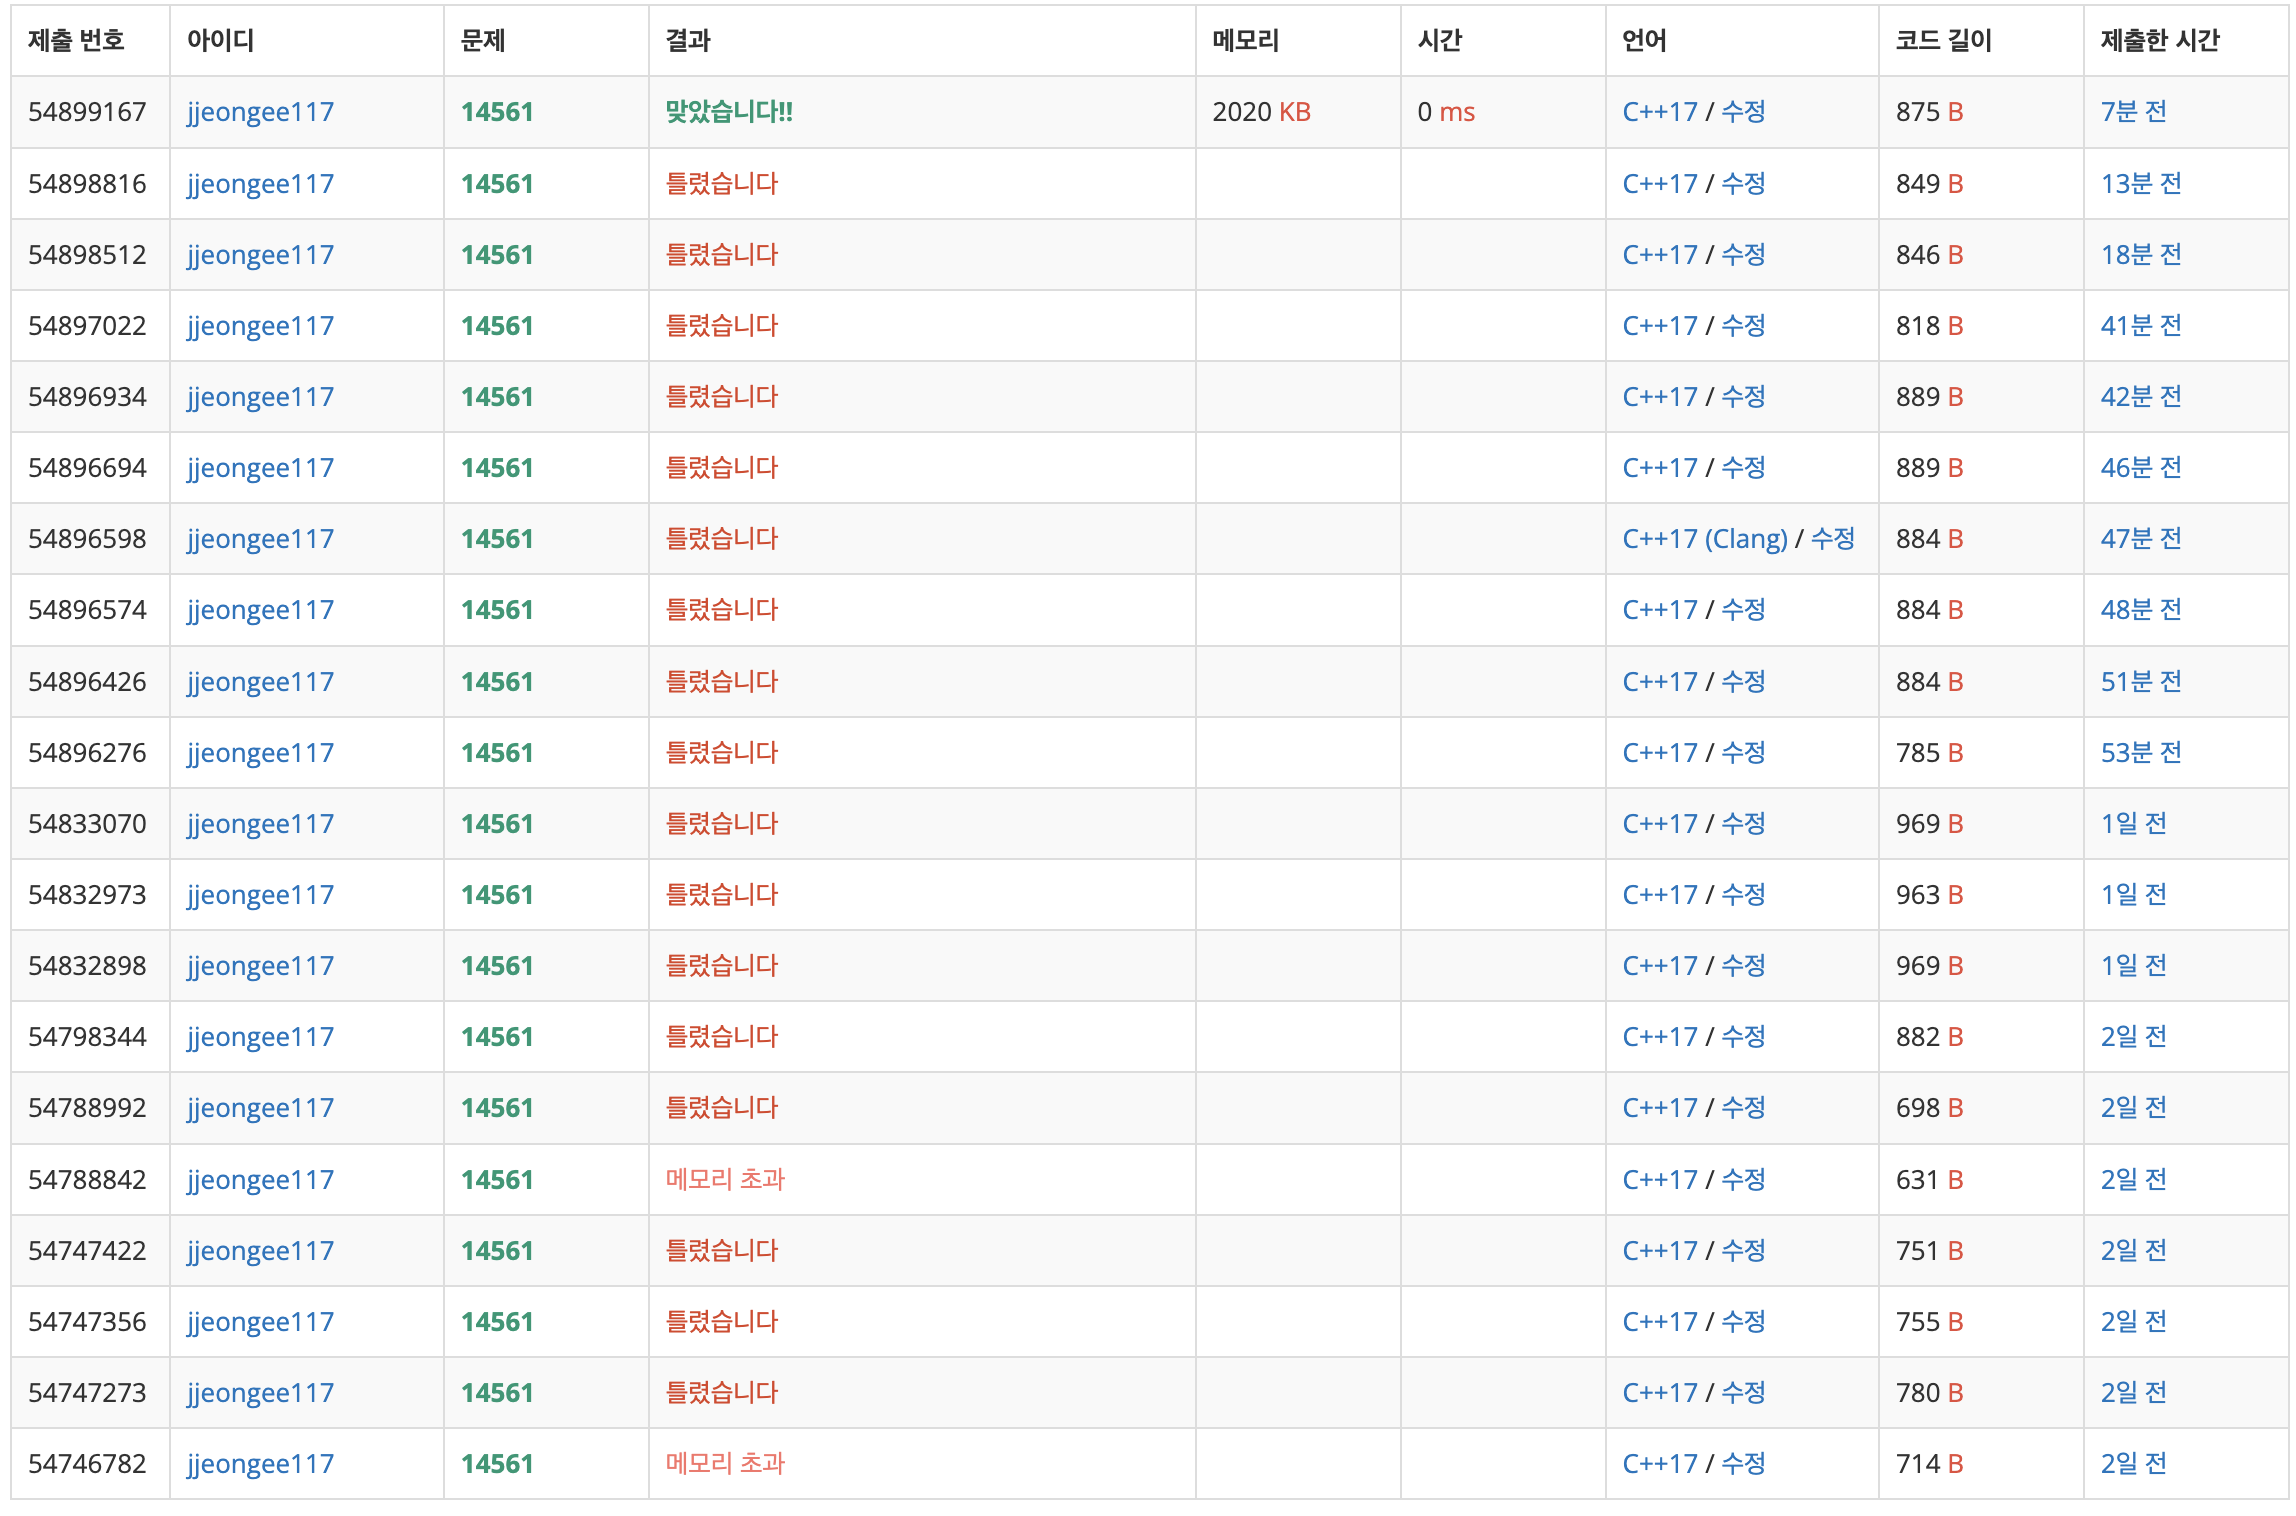Click user jjeongee117 in submission 54833070 row
The width and height of the screenshot is (2296, 1516).
260,824
